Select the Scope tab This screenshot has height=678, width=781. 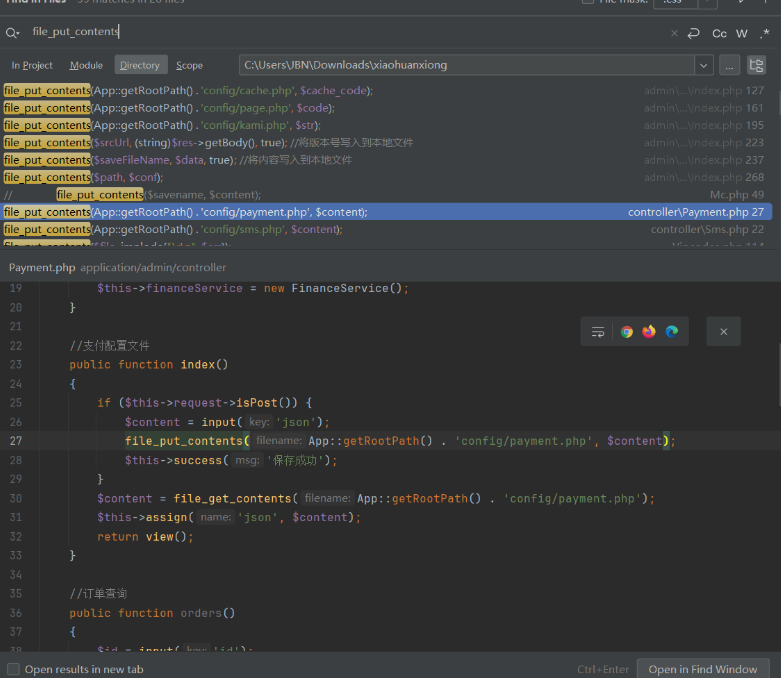point(189,65)
